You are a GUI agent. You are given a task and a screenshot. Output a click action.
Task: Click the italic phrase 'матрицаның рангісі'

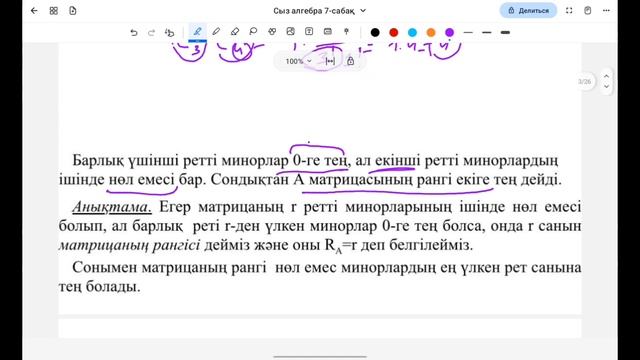129,245
